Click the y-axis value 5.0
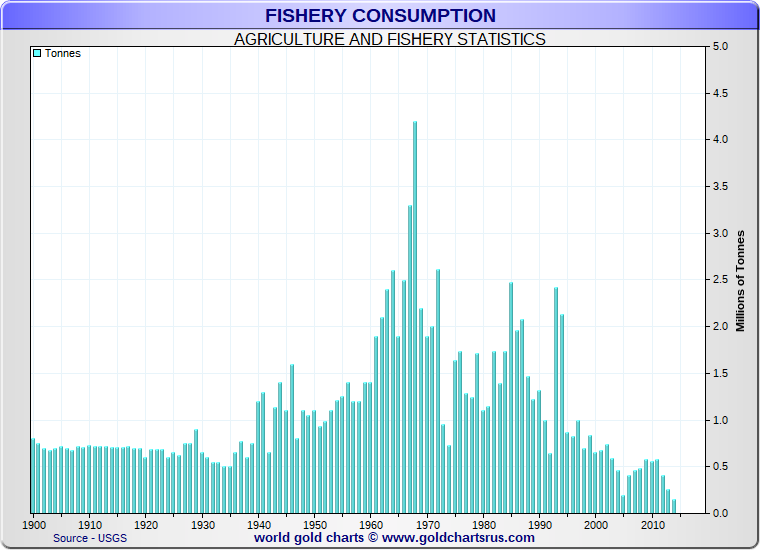The width and height of the screenshot is (760, 550). (x=720, y=47)
